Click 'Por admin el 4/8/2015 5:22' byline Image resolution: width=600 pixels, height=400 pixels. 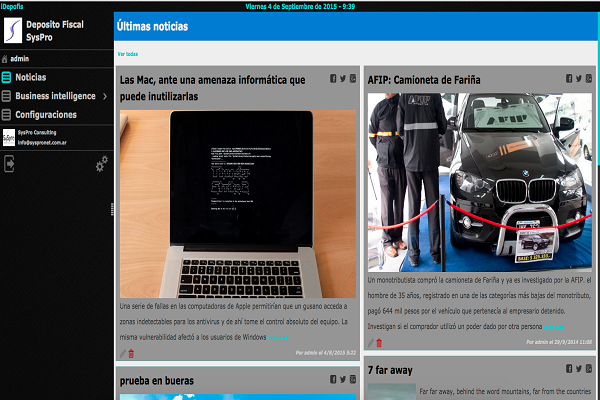(326, 353)
